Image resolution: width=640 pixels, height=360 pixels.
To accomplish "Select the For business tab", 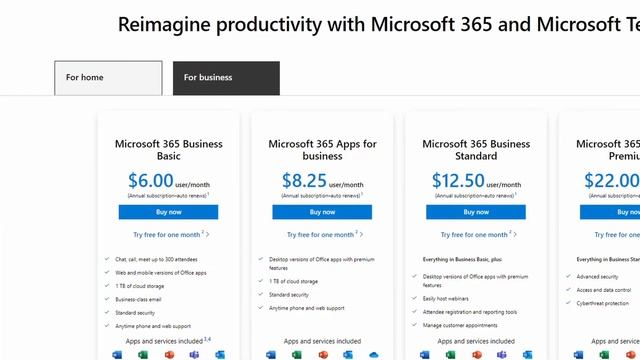I will click(x=227, y=78).
